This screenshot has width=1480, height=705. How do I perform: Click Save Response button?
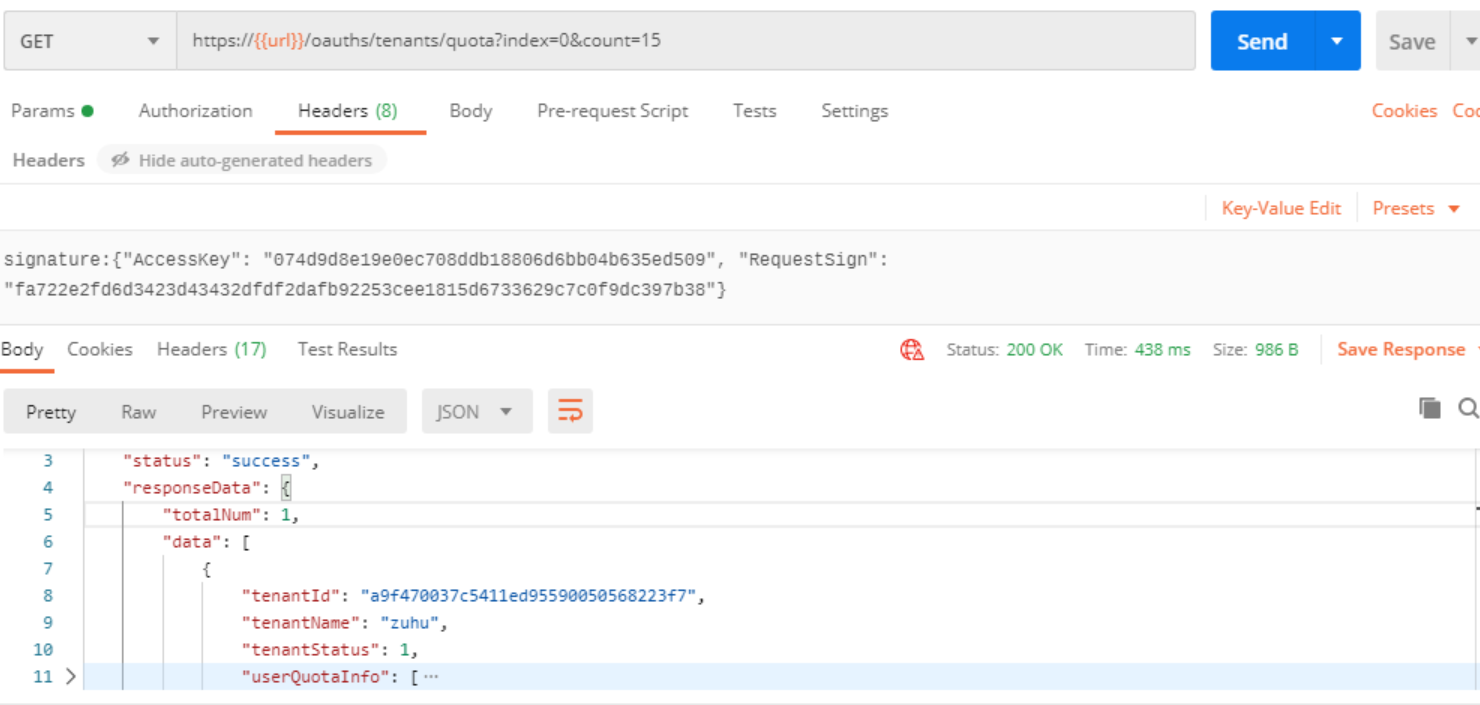click(x=1400, y=349)
